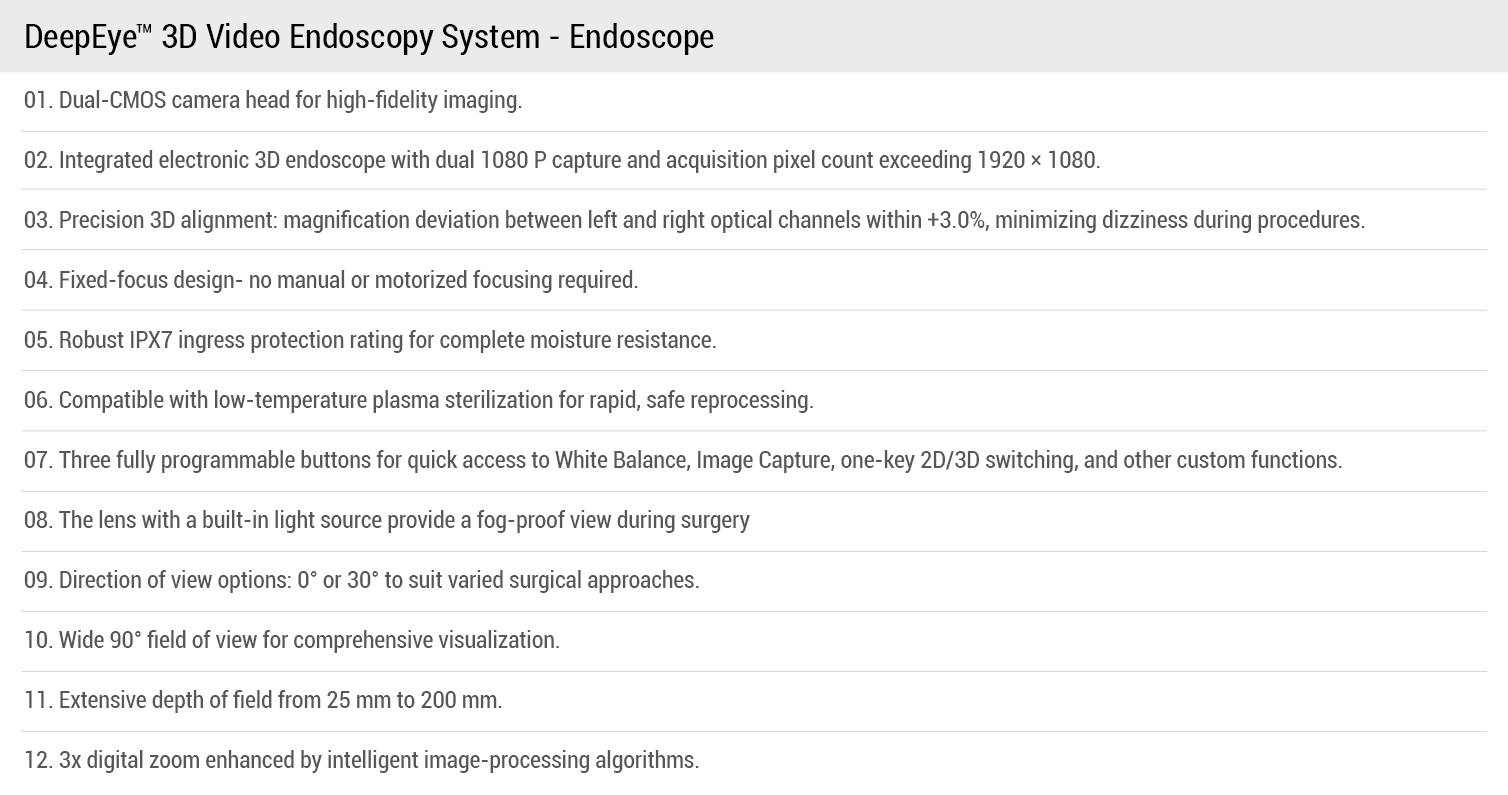This screenshot has width=1508, height=795.
Task: Select the Fixed-focus design line
Action: [331, 280]
